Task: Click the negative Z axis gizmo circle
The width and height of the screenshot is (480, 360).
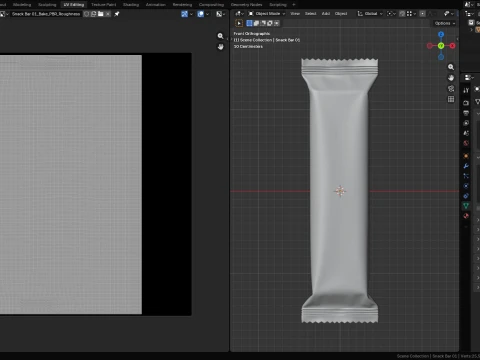Action: [441, 57]
